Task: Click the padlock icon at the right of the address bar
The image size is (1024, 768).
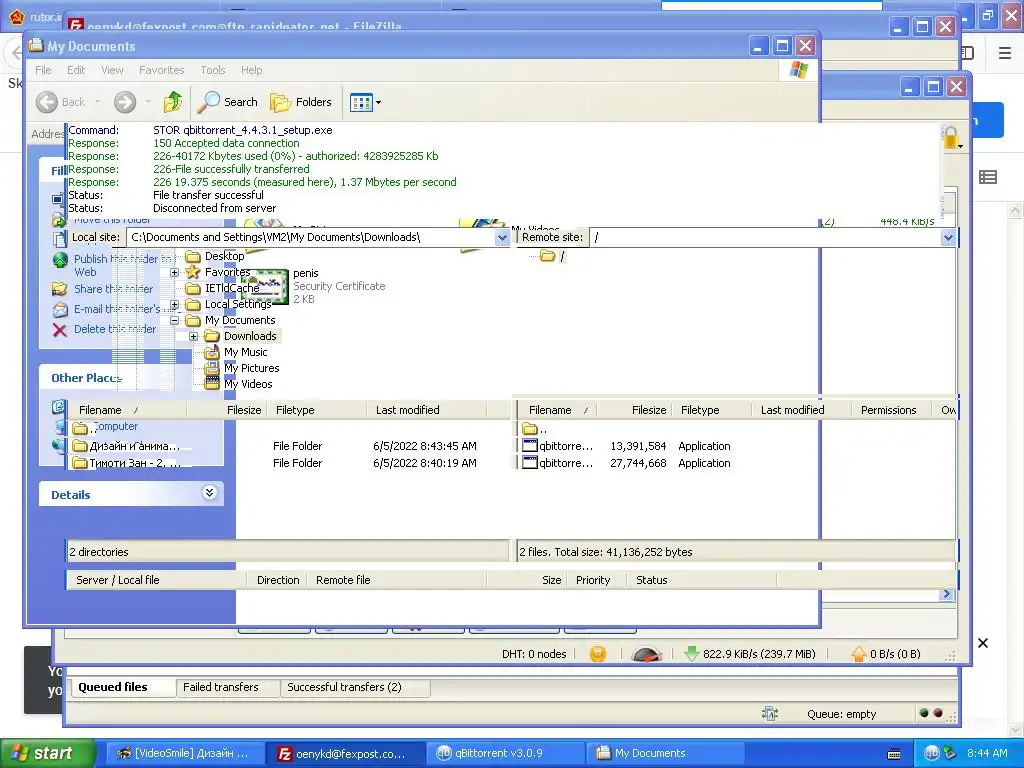Action: [x=952, y=138]
